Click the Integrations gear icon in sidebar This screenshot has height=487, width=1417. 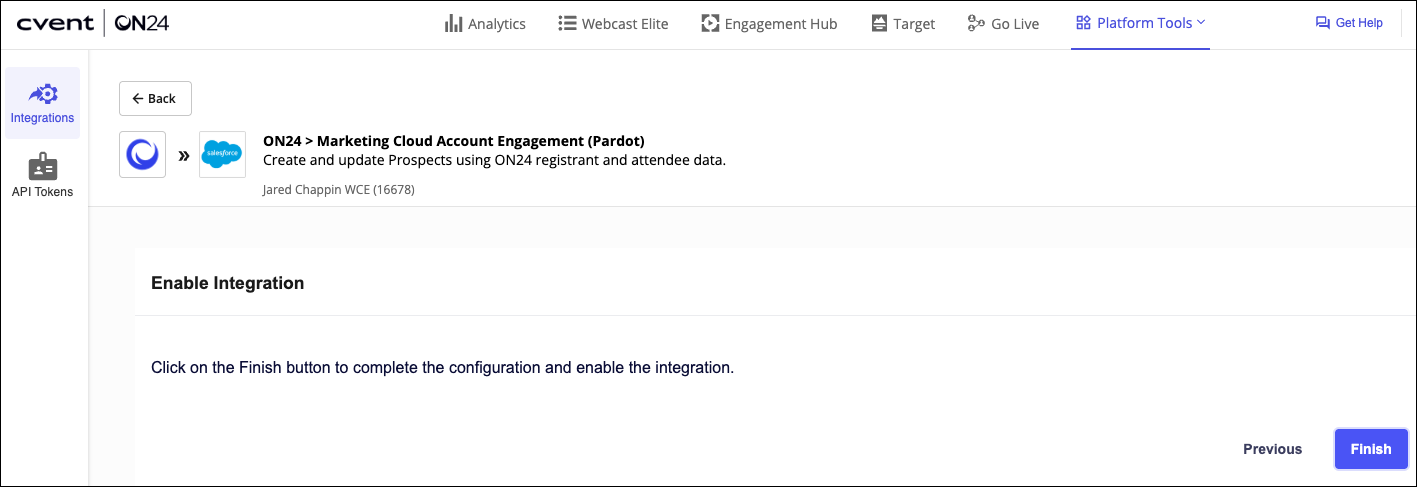tap(43, 93)
